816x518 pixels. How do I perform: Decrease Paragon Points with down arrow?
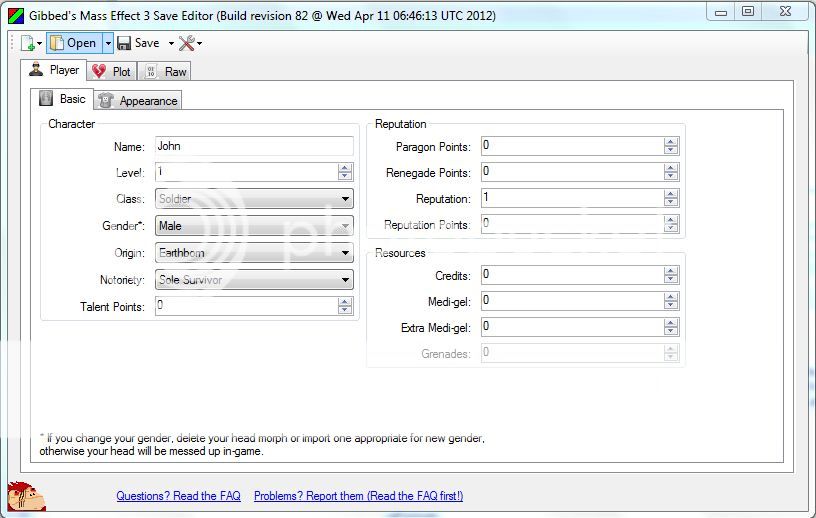(x=671, y=150)
